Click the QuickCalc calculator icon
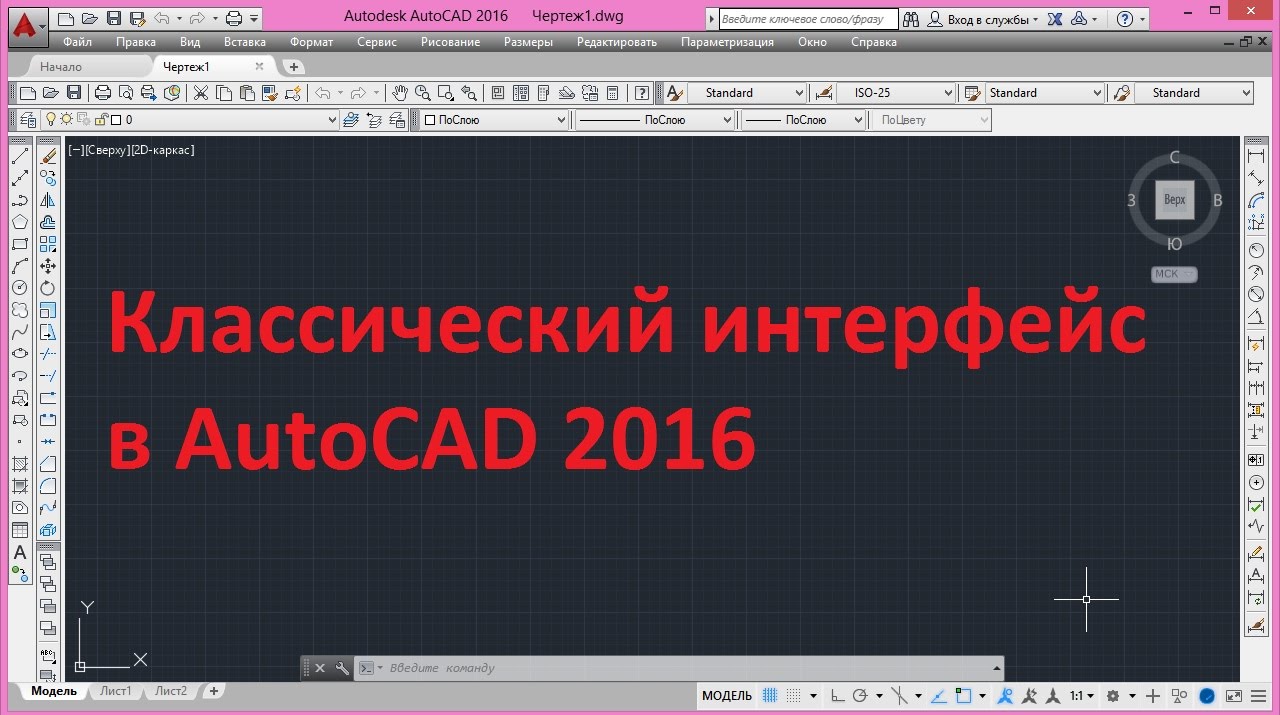 tap(613, 93)
